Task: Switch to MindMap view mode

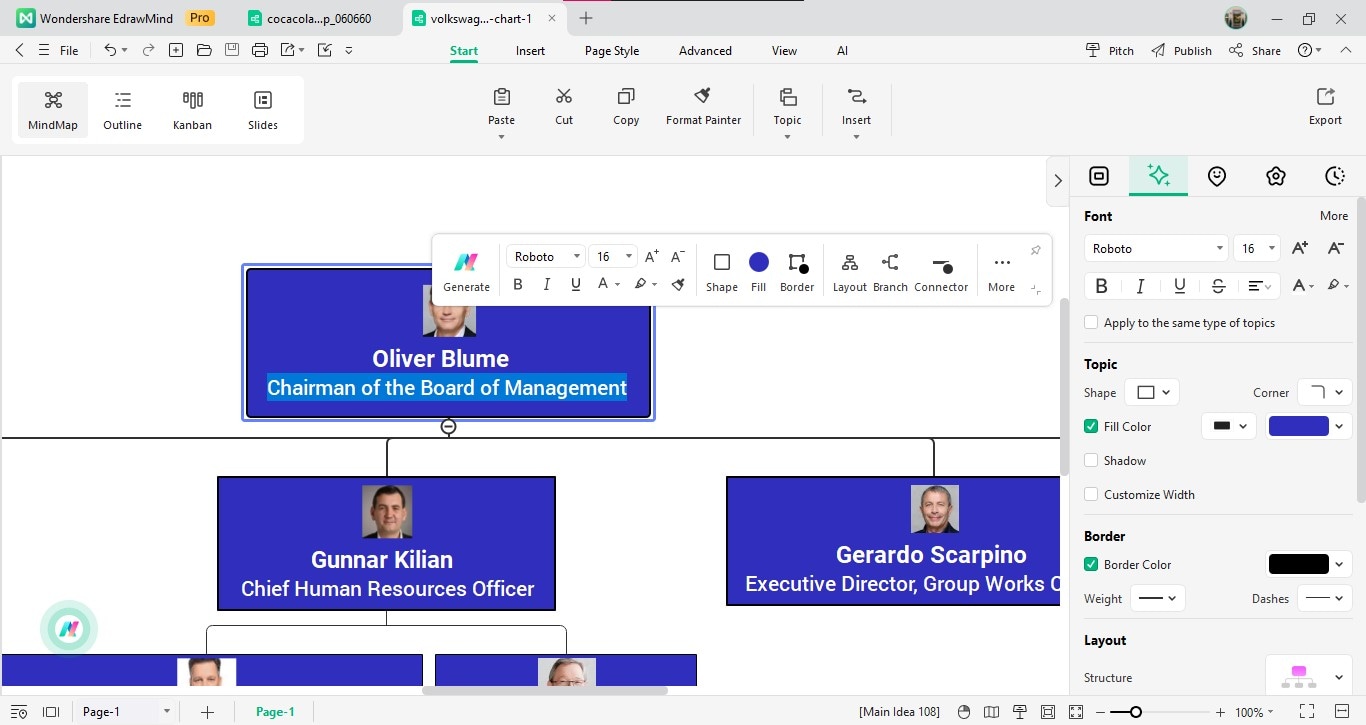Action: click(53, 110)
